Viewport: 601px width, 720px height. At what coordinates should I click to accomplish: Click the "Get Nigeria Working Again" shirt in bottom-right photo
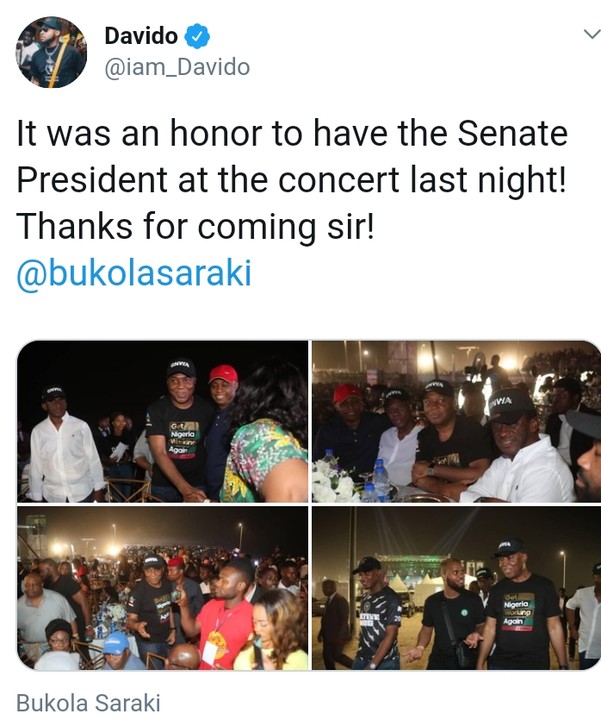(518, 612)
